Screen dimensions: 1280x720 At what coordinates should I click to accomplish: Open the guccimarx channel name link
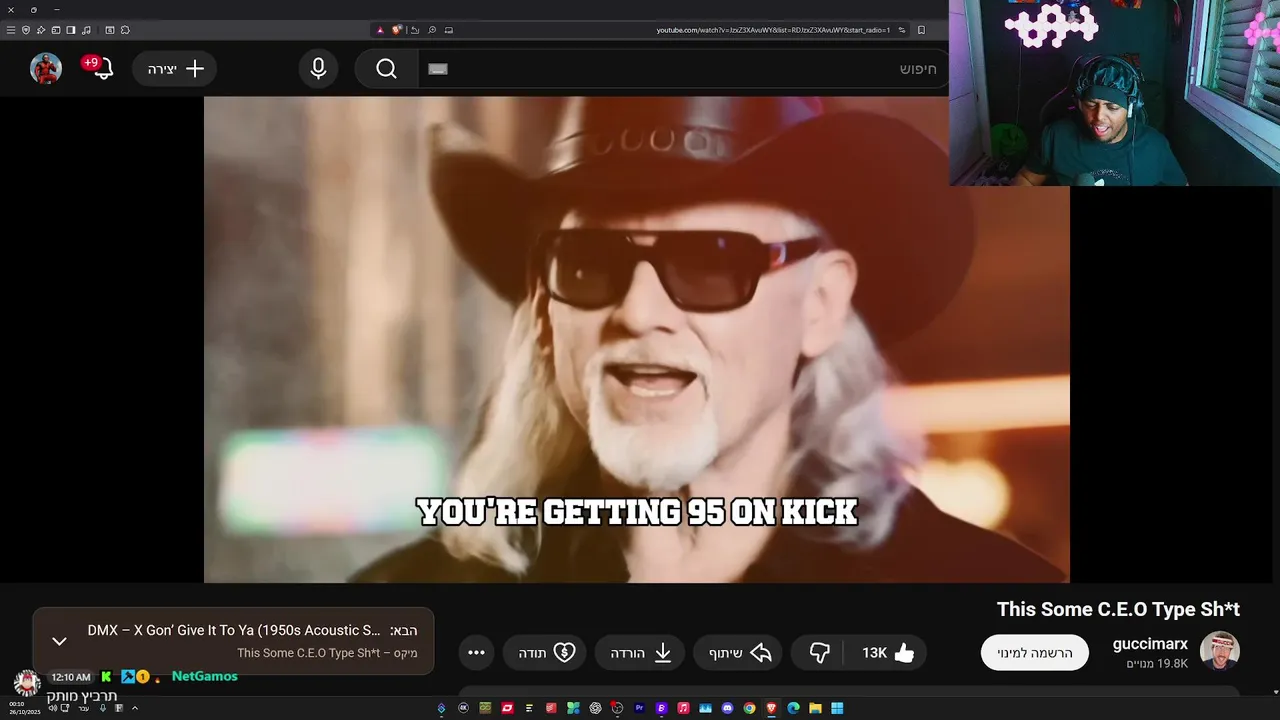coord(1150,644)
